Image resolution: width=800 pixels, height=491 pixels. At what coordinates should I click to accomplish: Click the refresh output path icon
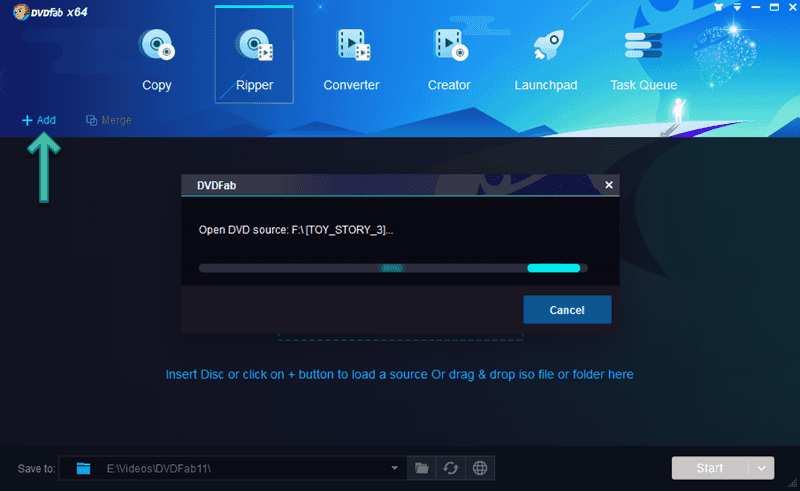click(451, 468)
